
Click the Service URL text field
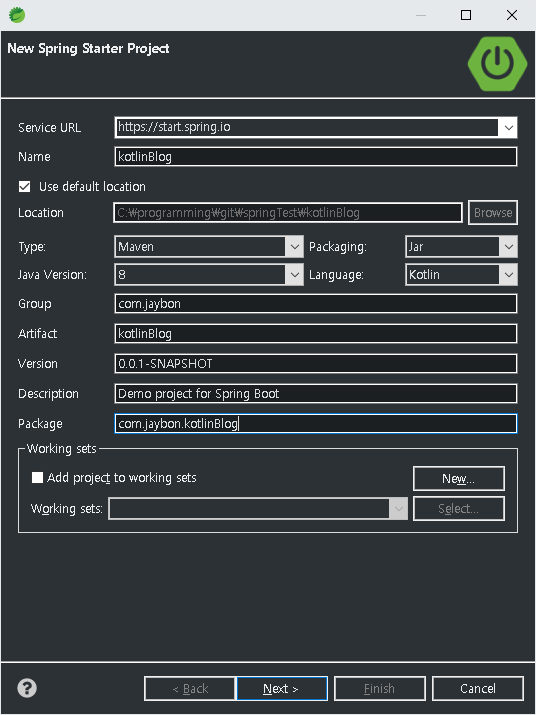307,127
